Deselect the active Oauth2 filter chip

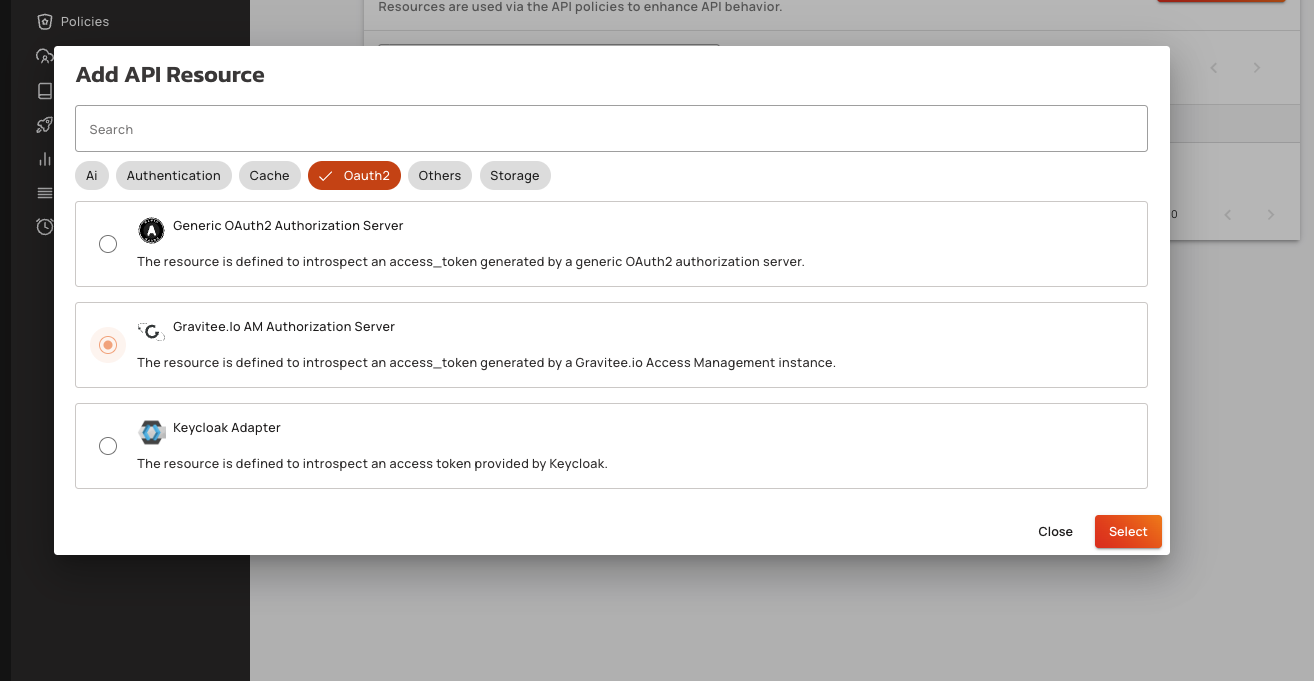pos(354,176)
